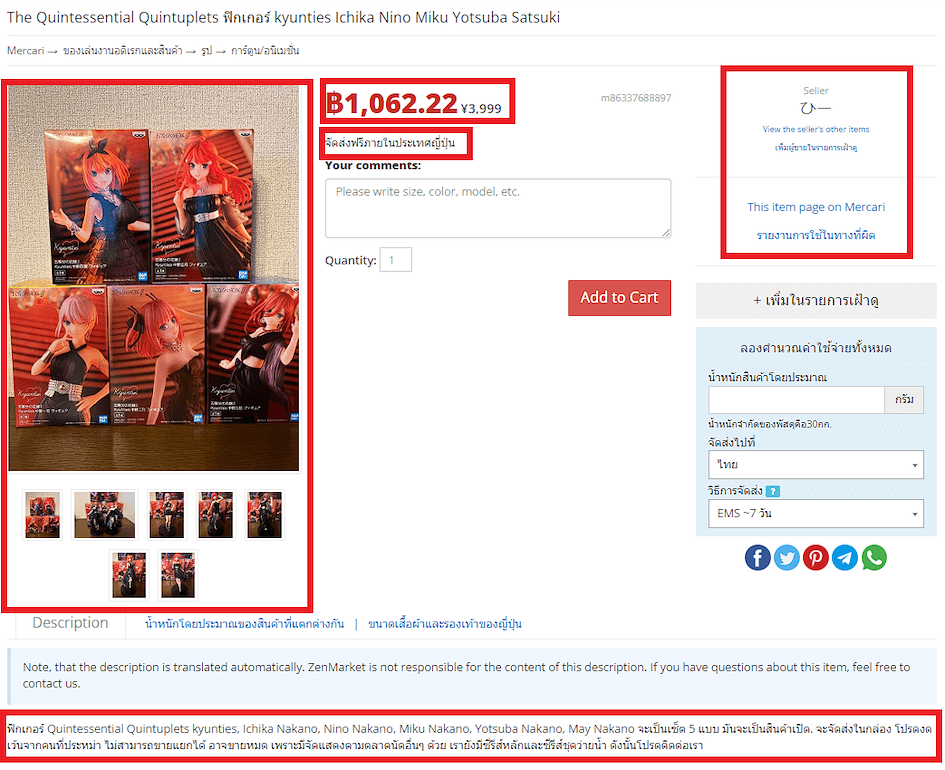Click the seller name ひー
Viewport: 945px width, 770px height.
pyautogui.click(x=815, y=108)
